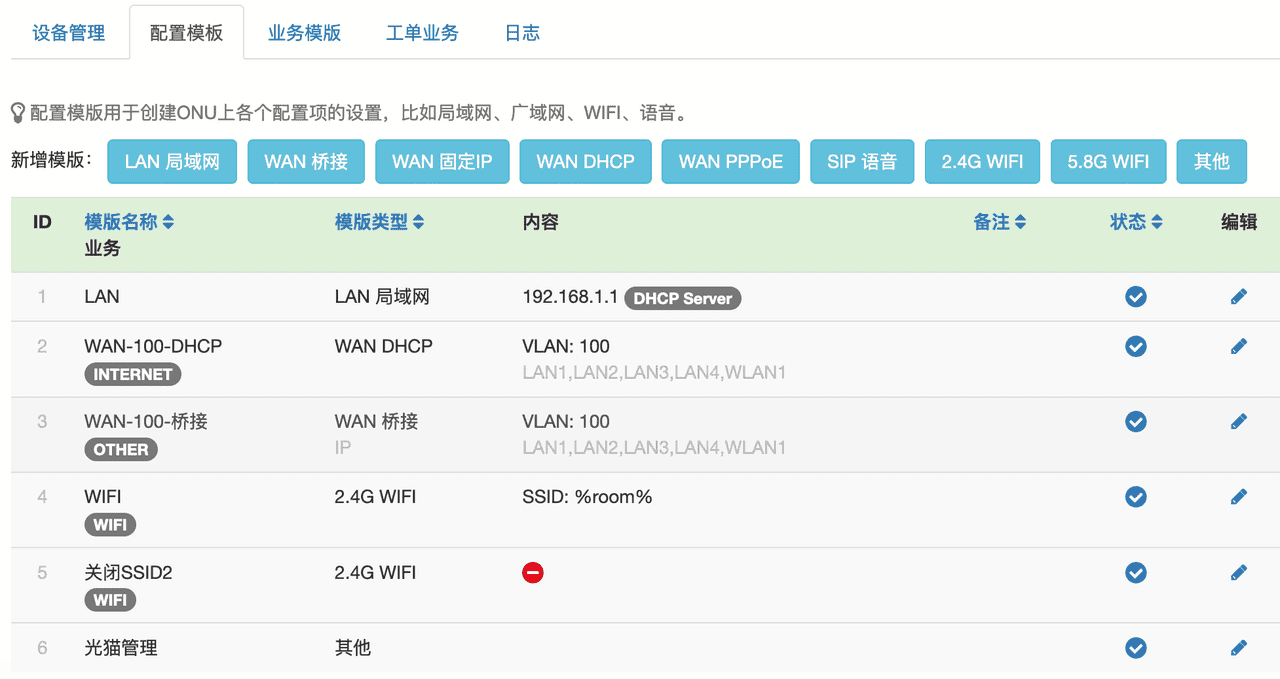Sort table by 模版名称 column
Screen dimensions: 1280x679
[x=129, y=222]
